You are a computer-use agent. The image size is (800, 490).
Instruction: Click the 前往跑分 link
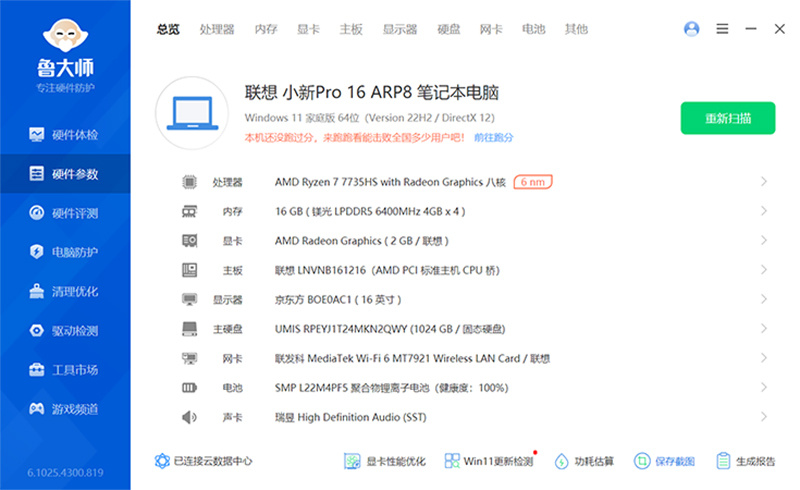pos(493,137)
